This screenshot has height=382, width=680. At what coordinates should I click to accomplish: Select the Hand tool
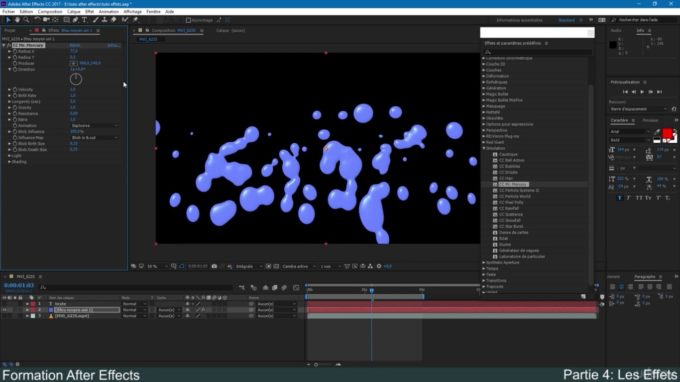[17, 20]
